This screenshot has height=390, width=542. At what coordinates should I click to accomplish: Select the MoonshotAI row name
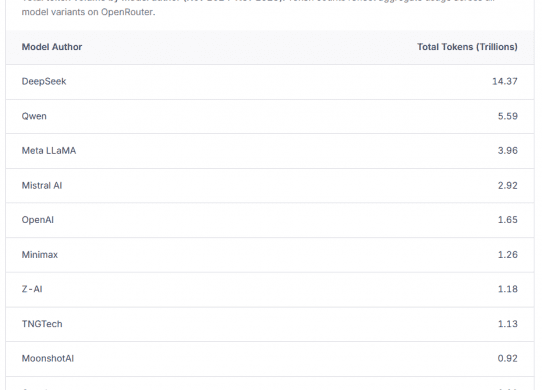coord(48,359)
